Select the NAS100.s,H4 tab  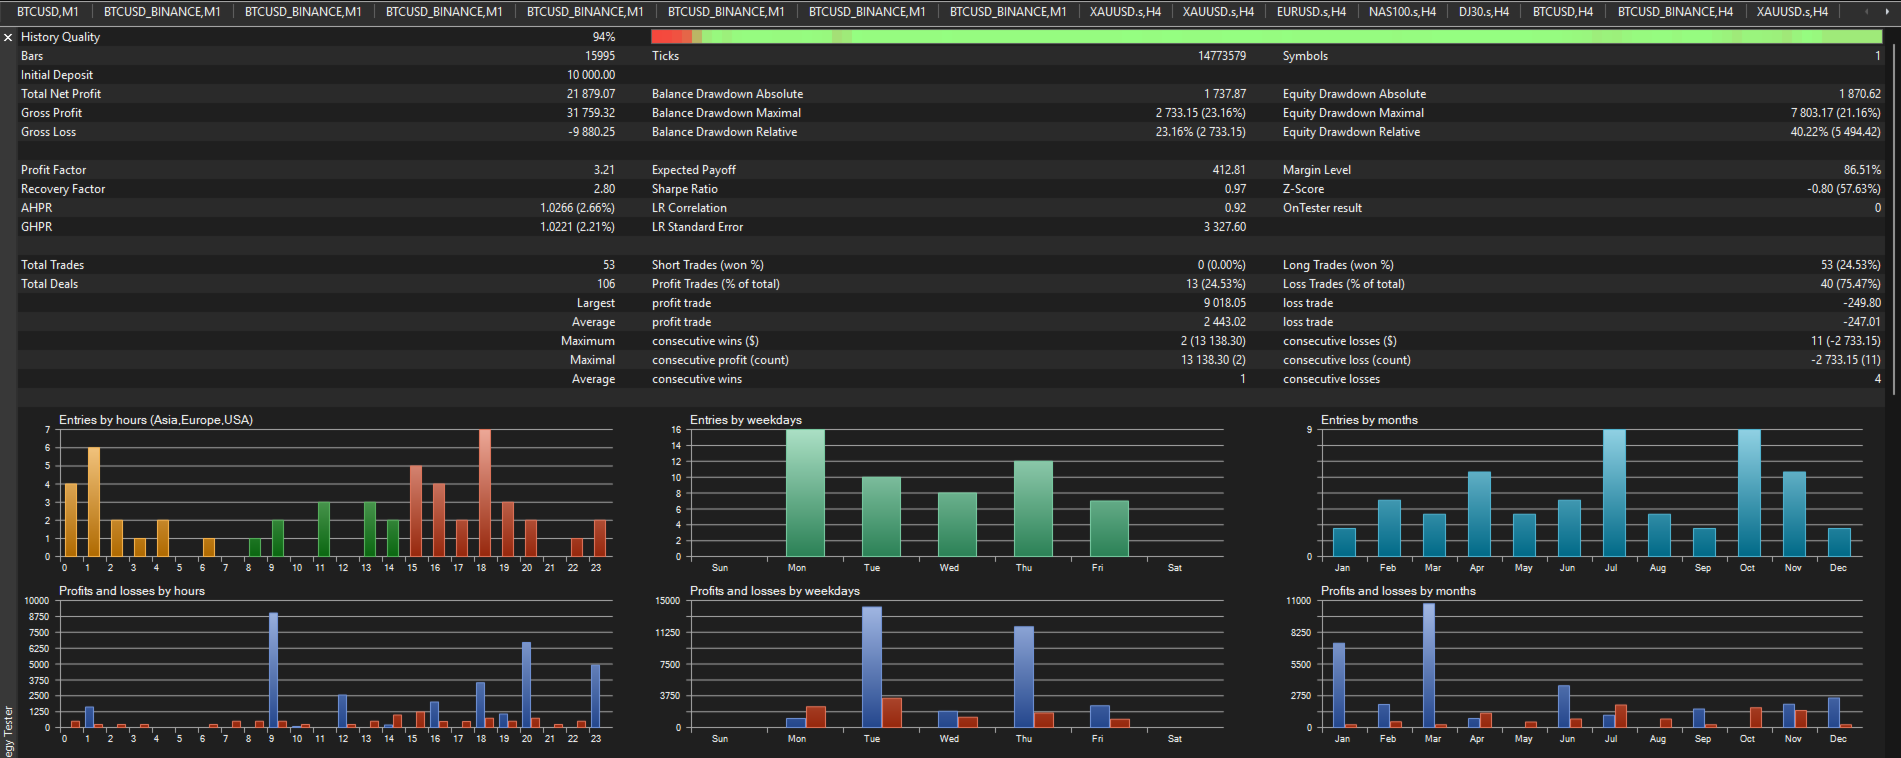pos(1402,12)
